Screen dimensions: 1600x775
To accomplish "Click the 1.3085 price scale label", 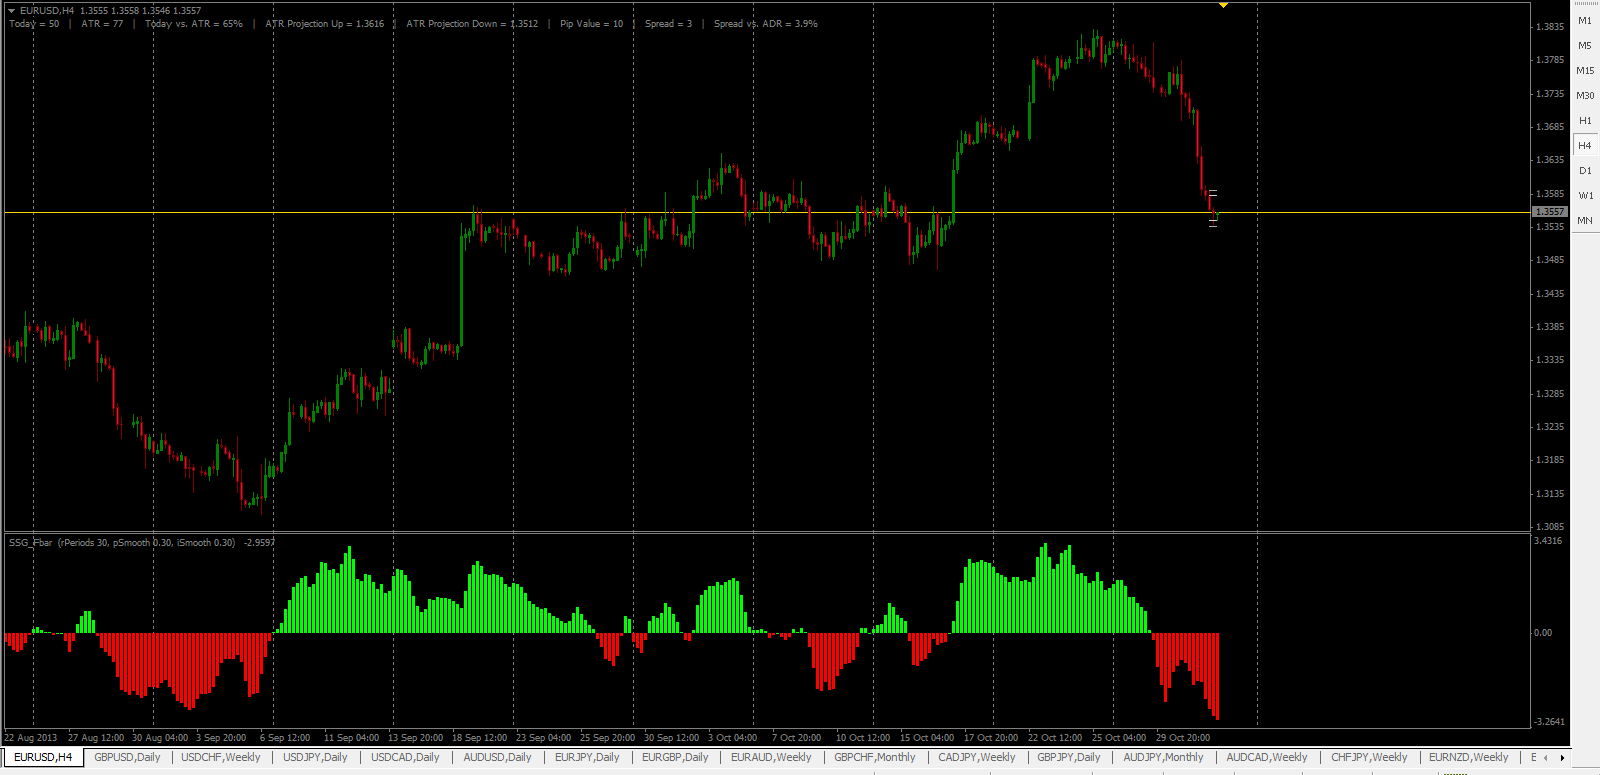I will pyautogui.click(x=1550, y=527).
